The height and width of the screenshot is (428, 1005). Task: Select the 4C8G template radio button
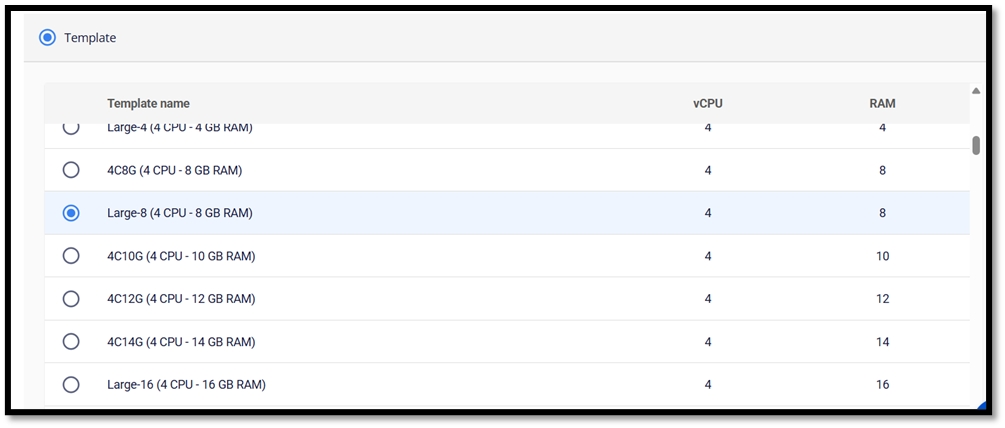pyautogui.click(x=71, y=170)
